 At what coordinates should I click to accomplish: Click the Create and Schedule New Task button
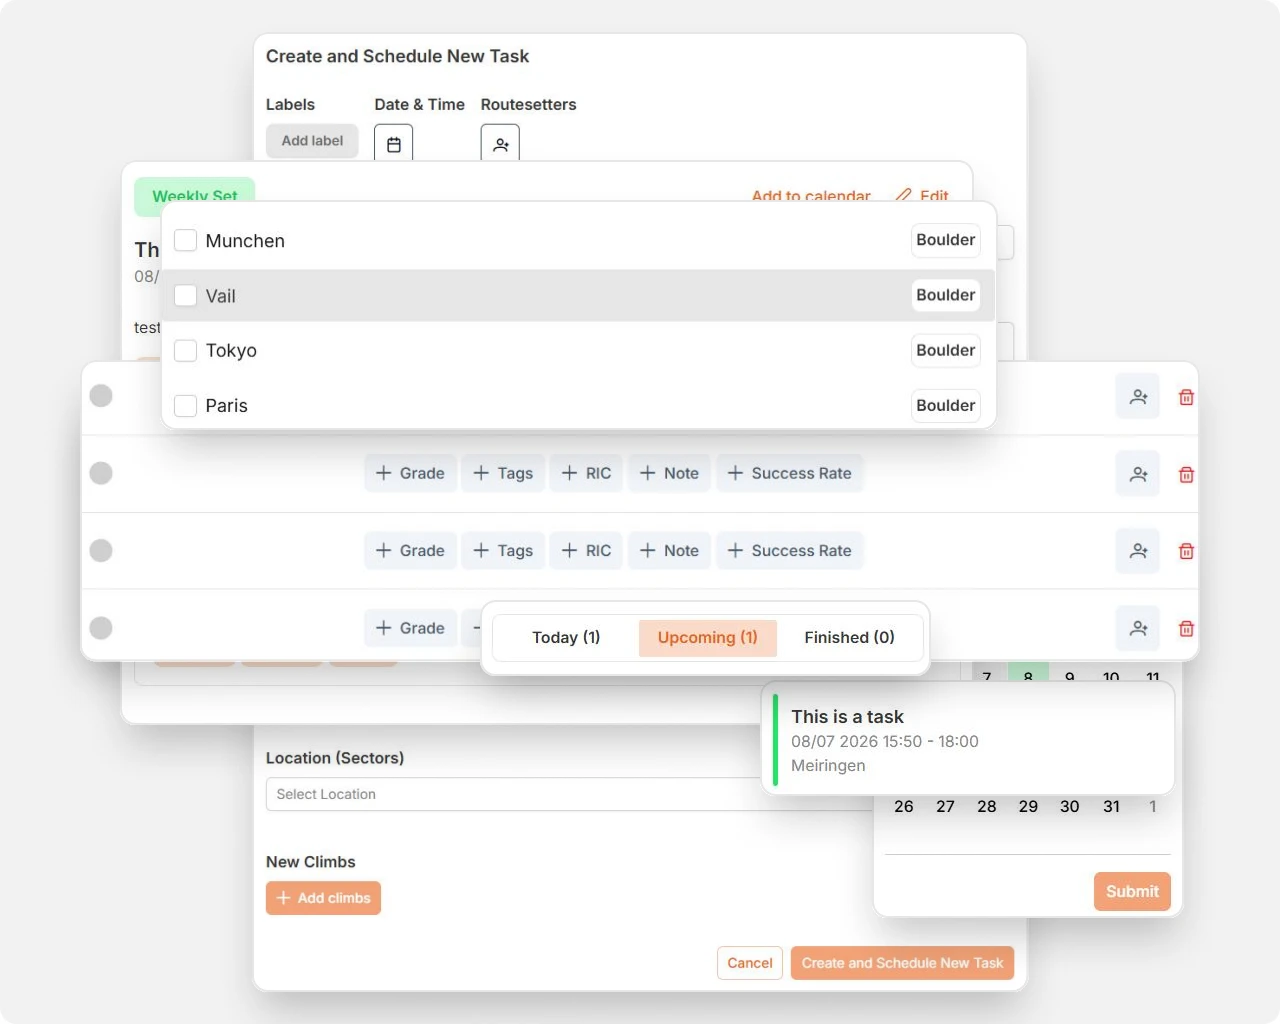[x=902, y=963]
